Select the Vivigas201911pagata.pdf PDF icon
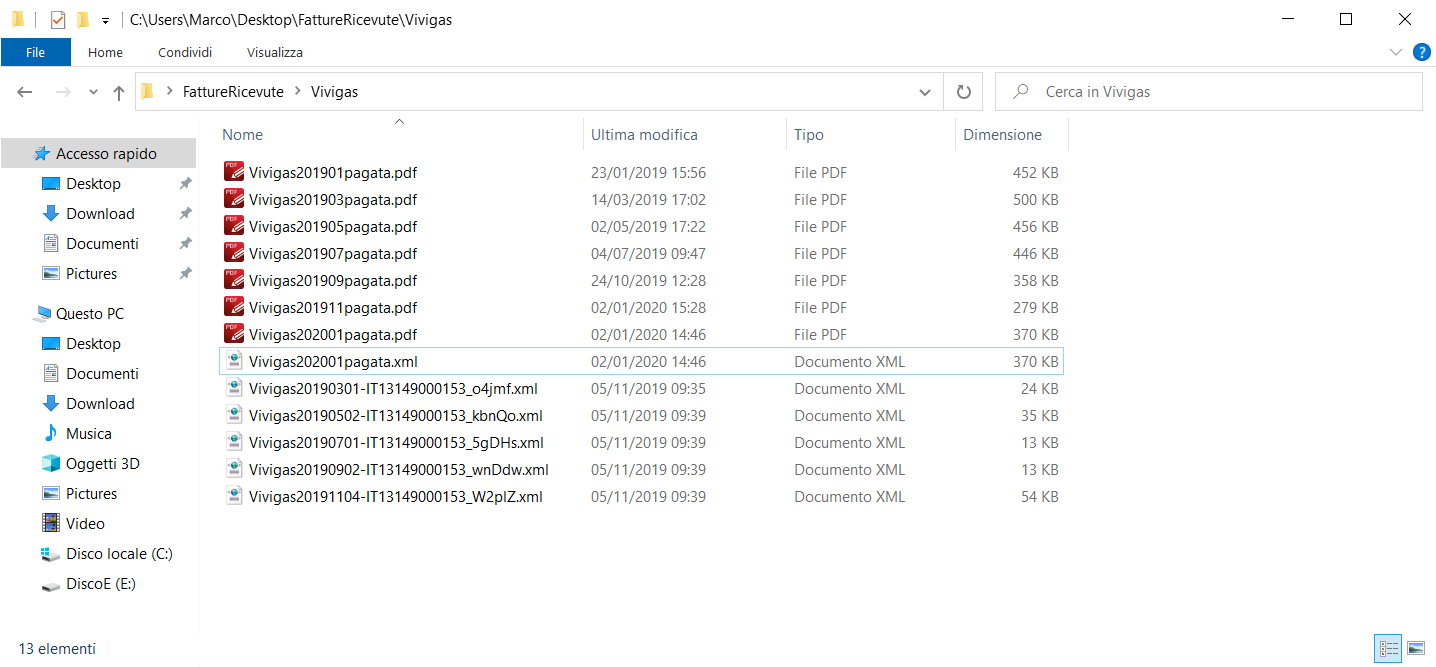This screenshot has width=1436, height=667. pyautogui.click(x=234, y=307)
